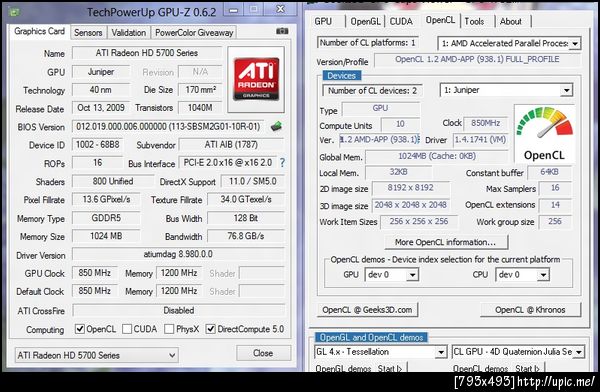Click the BIOS save chip icon
600x392 pixels.
tap(276, 126)
